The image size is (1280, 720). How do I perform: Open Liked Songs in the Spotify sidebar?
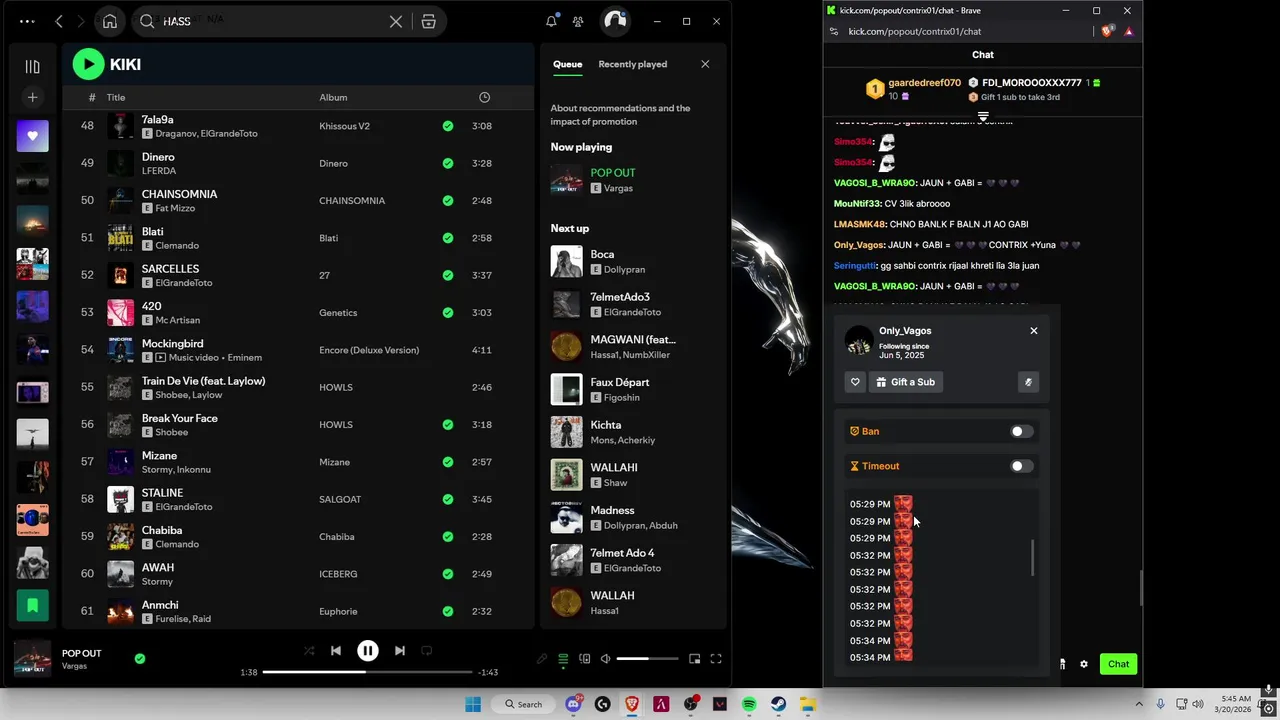pos(32,136)
